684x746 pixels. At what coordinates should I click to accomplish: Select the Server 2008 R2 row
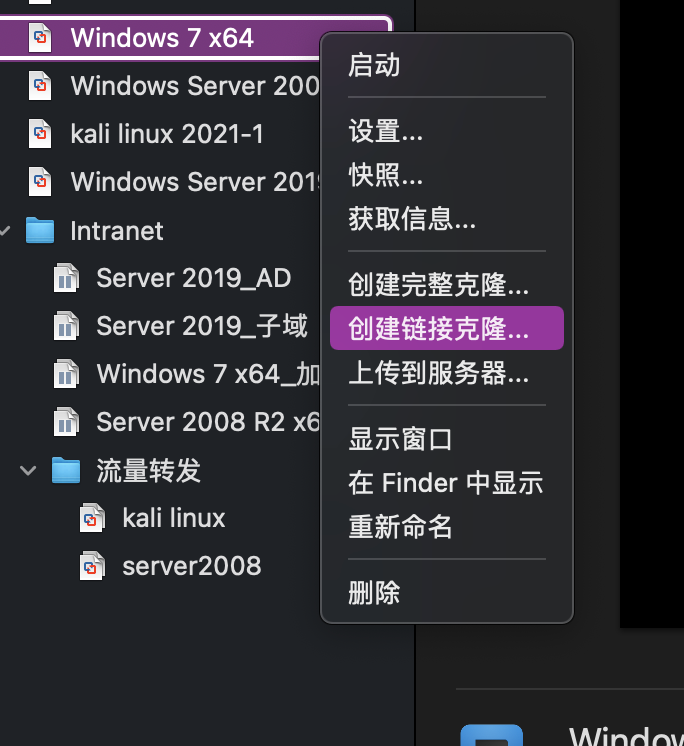point(208,422)
